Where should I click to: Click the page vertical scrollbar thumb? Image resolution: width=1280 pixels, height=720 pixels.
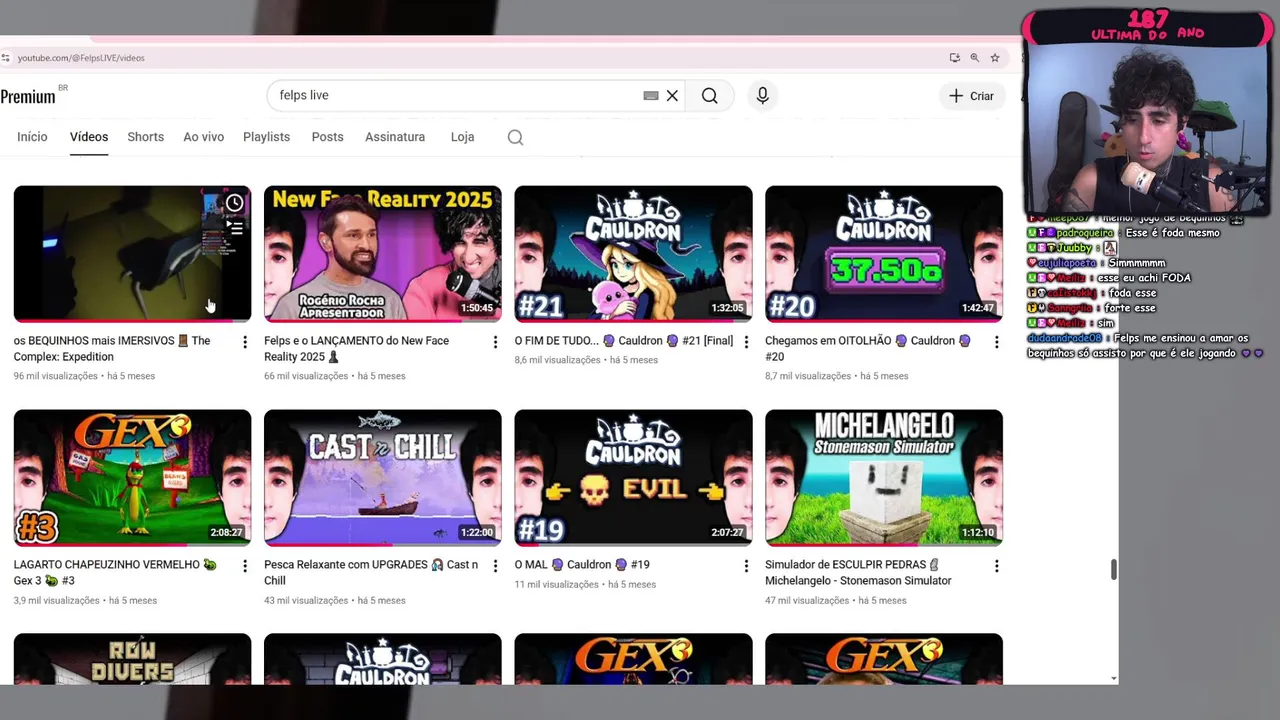coord(1113,569)
